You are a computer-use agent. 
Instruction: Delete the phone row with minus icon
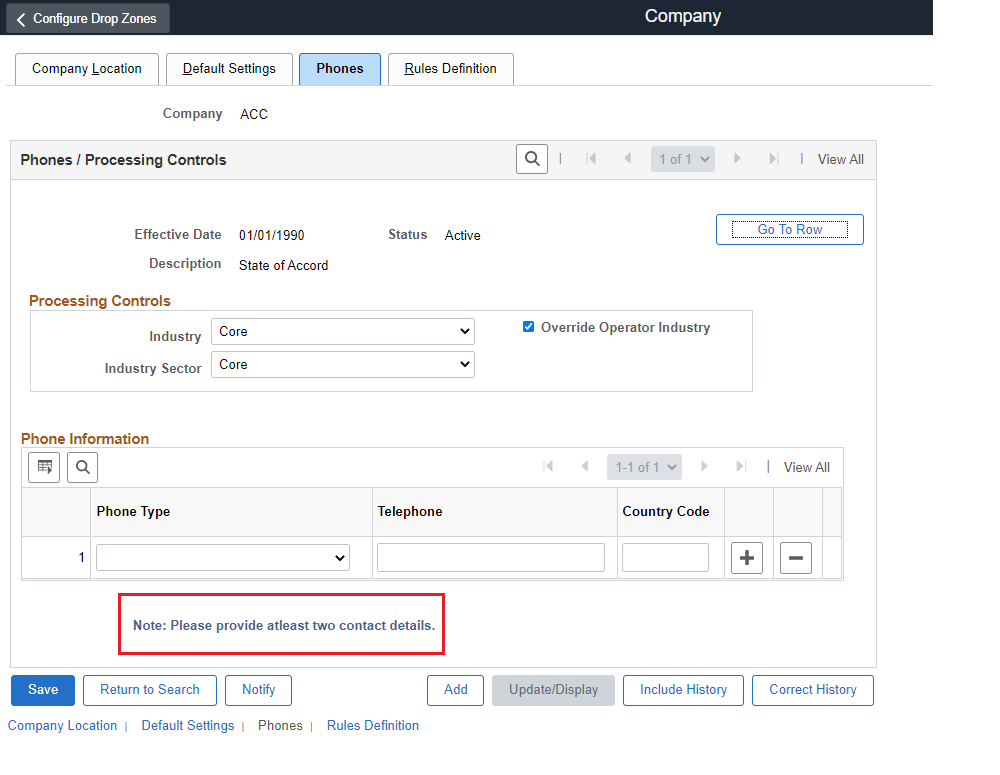point(796,558)
